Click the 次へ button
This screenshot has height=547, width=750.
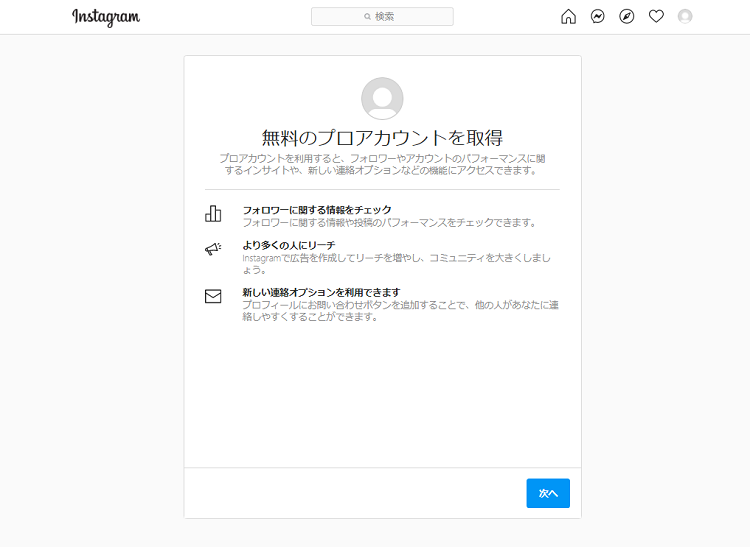[548, 493]
